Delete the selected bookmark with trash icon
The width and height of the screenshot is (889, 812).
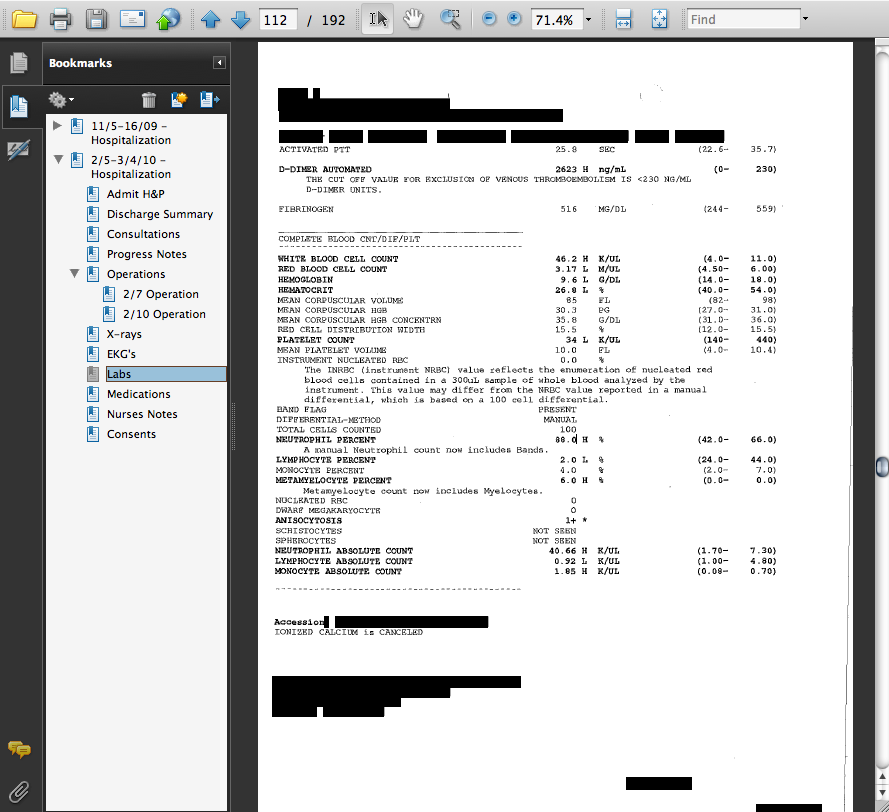[149, 100]
